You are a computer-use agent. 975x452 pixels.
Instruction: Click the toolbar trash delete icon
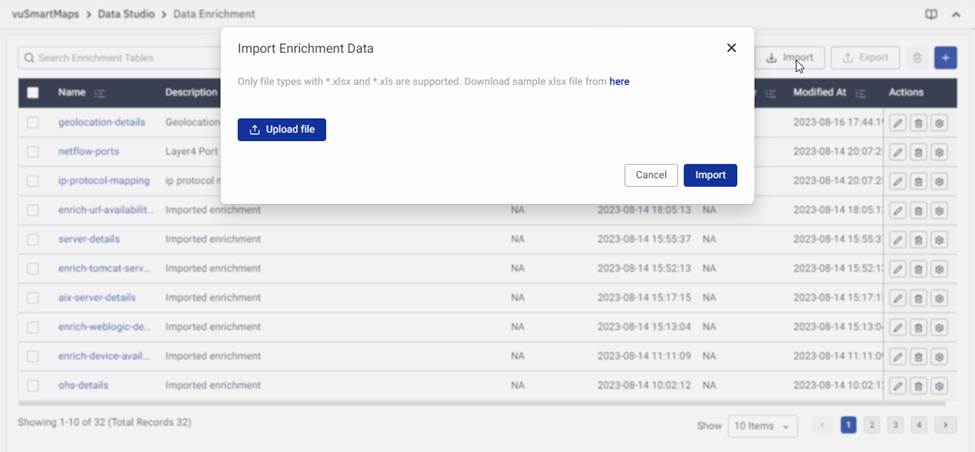[917, 58]
